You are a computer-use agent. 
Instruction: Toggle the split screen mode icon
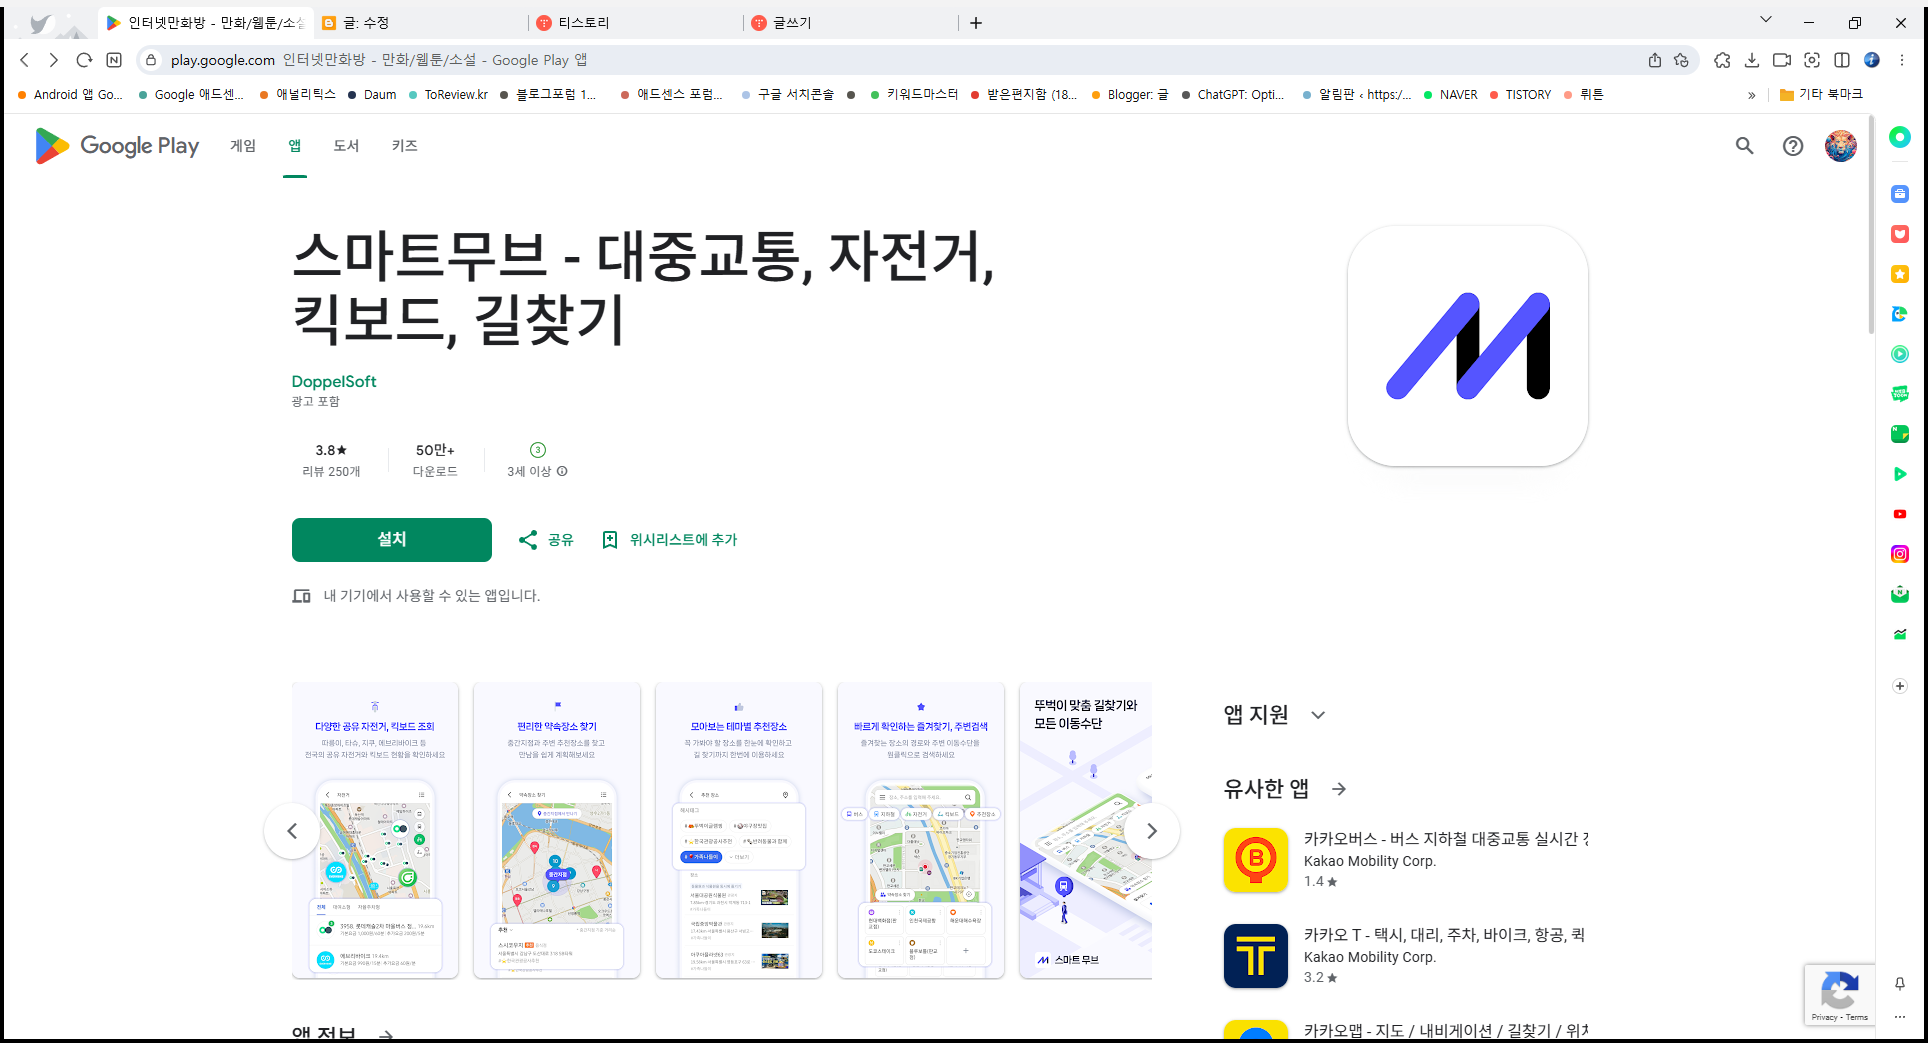[1842, 60]
